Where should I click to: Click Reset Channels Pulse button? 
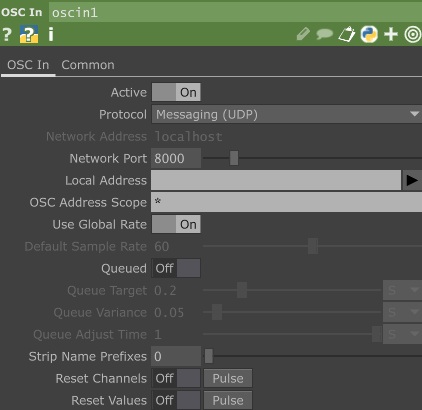tap(228, 378)
